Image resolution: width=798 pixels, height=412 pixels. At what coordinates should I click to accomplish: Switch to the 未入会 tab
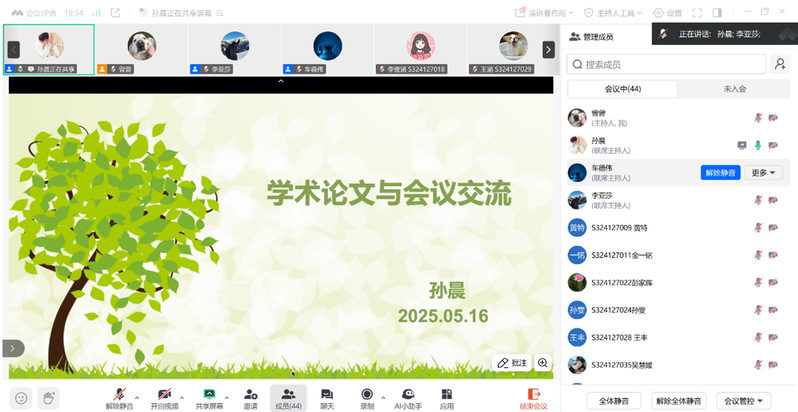(735, 89)
